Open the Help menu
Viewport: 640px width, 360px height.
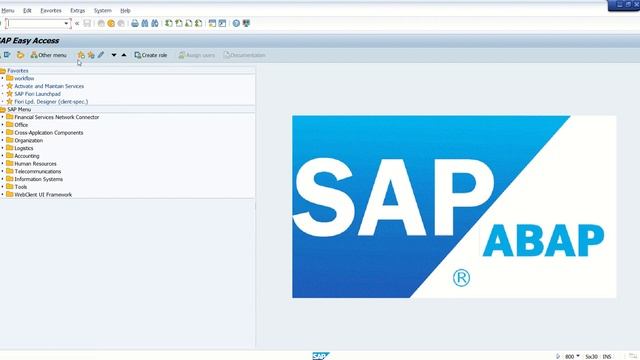[125, 11]
